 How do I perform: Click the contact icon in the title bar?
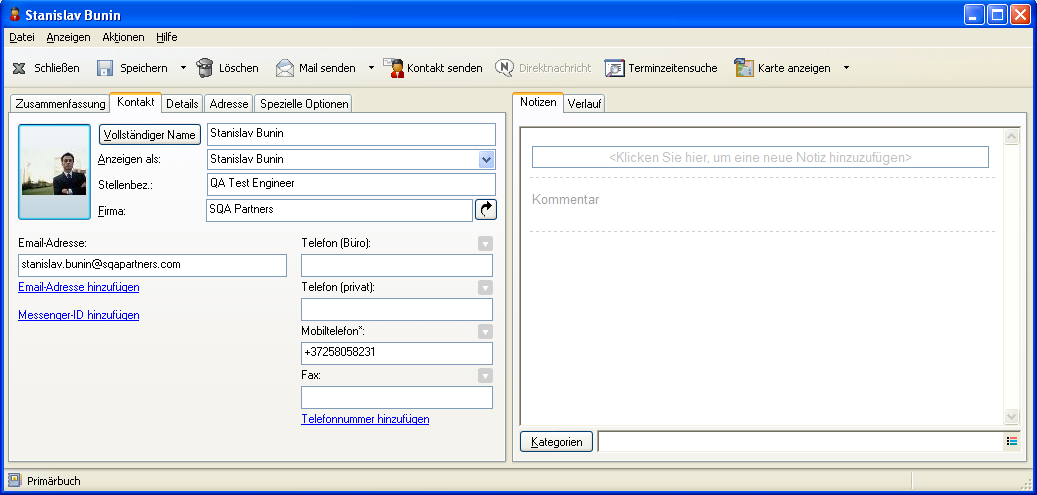point(15,15)
